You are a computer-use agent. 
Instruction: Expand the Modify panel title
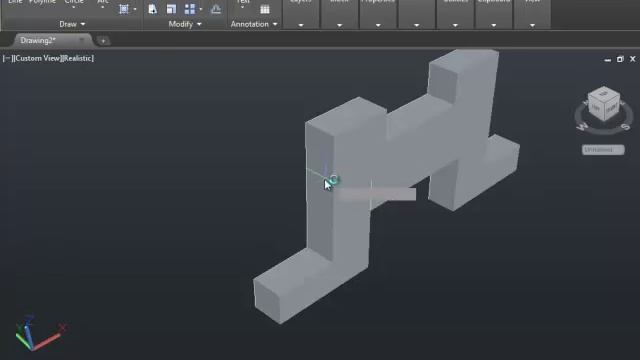(x=185, y=24)
